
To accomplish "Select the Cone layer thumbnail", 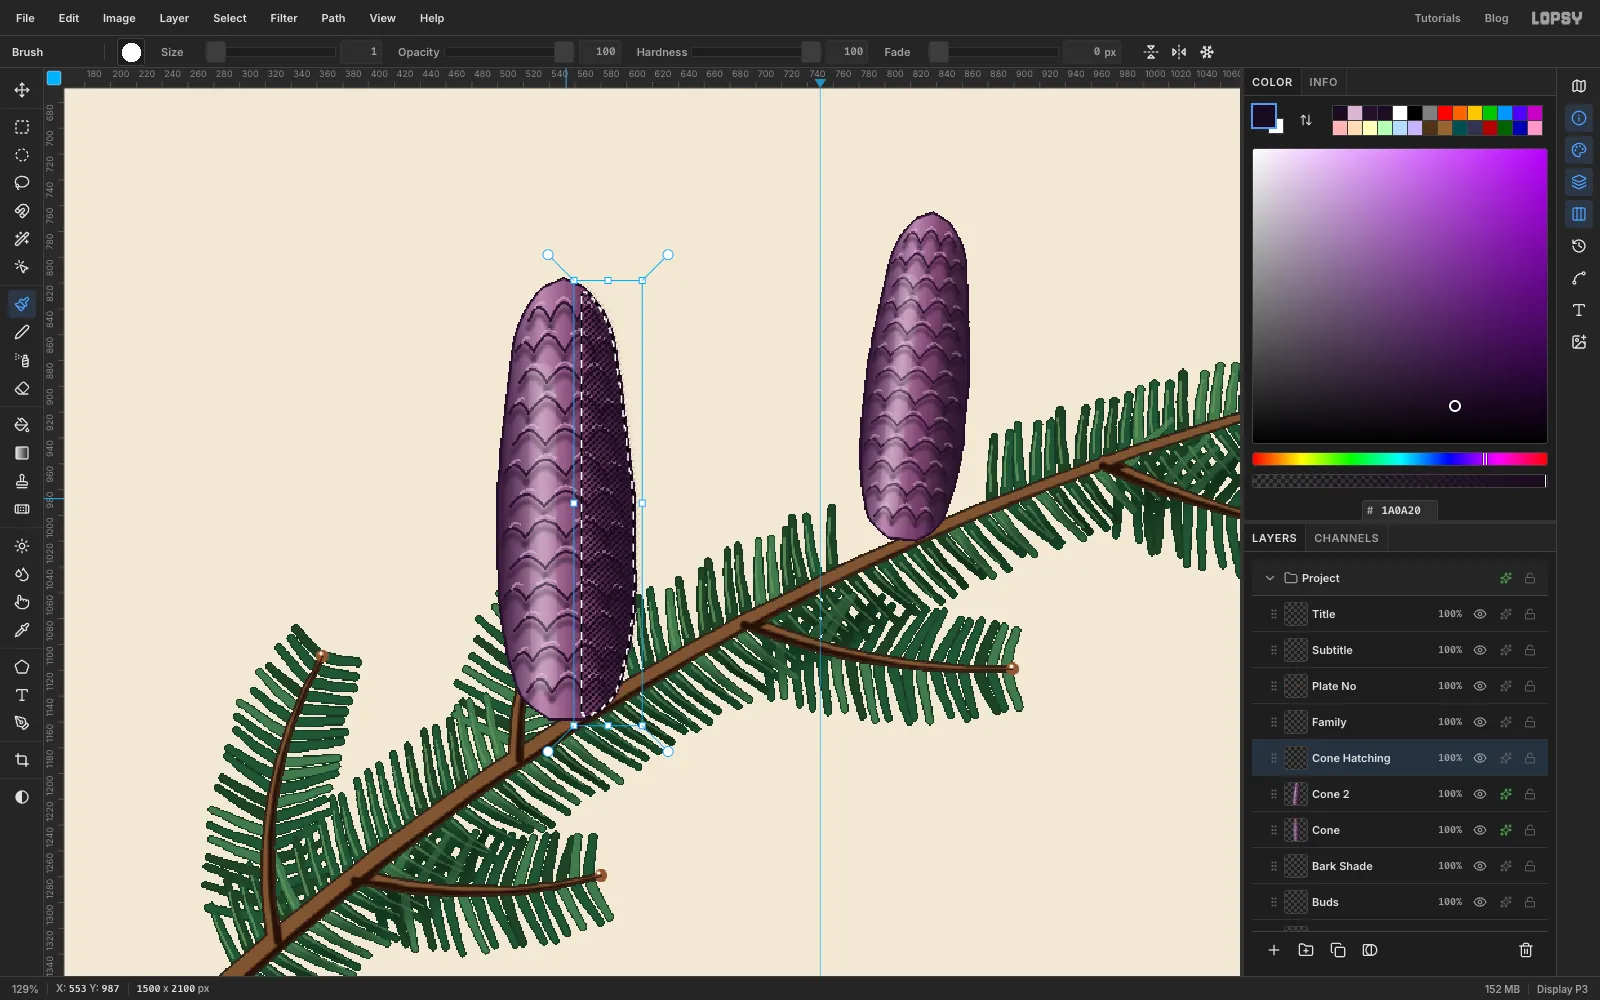I will pyautogui.click(x=1296, y=830).
